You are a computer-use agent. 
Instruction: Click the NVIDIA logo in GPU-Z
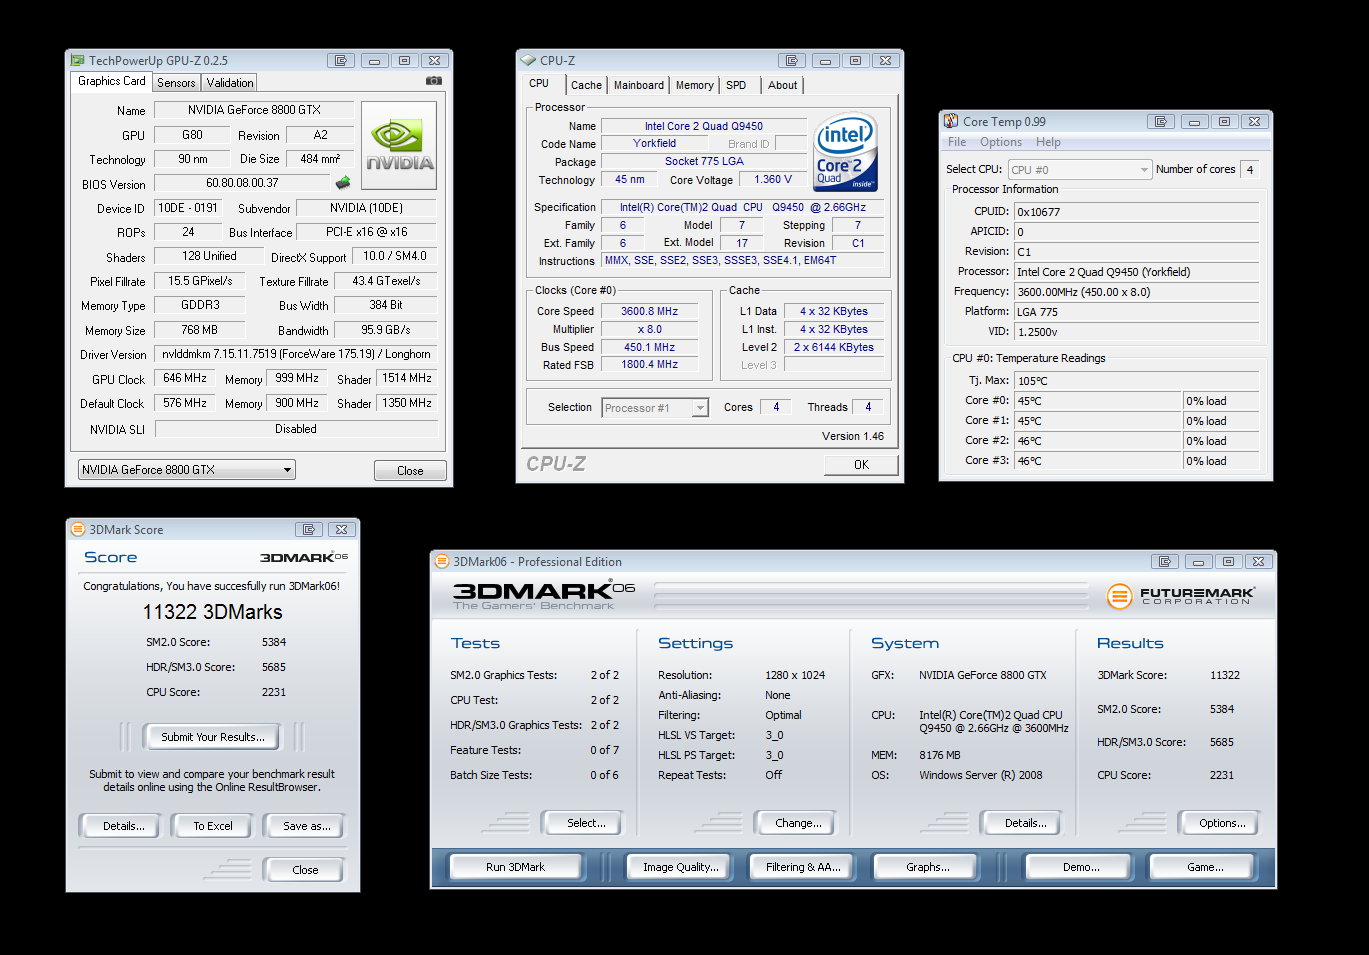click(x=399, y=145)
